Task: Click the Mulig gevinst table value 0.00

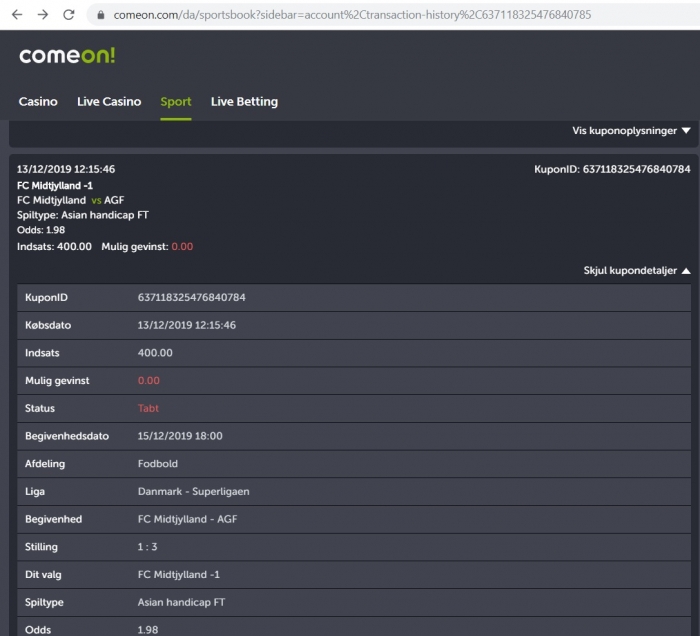Action: pos(148,380)
